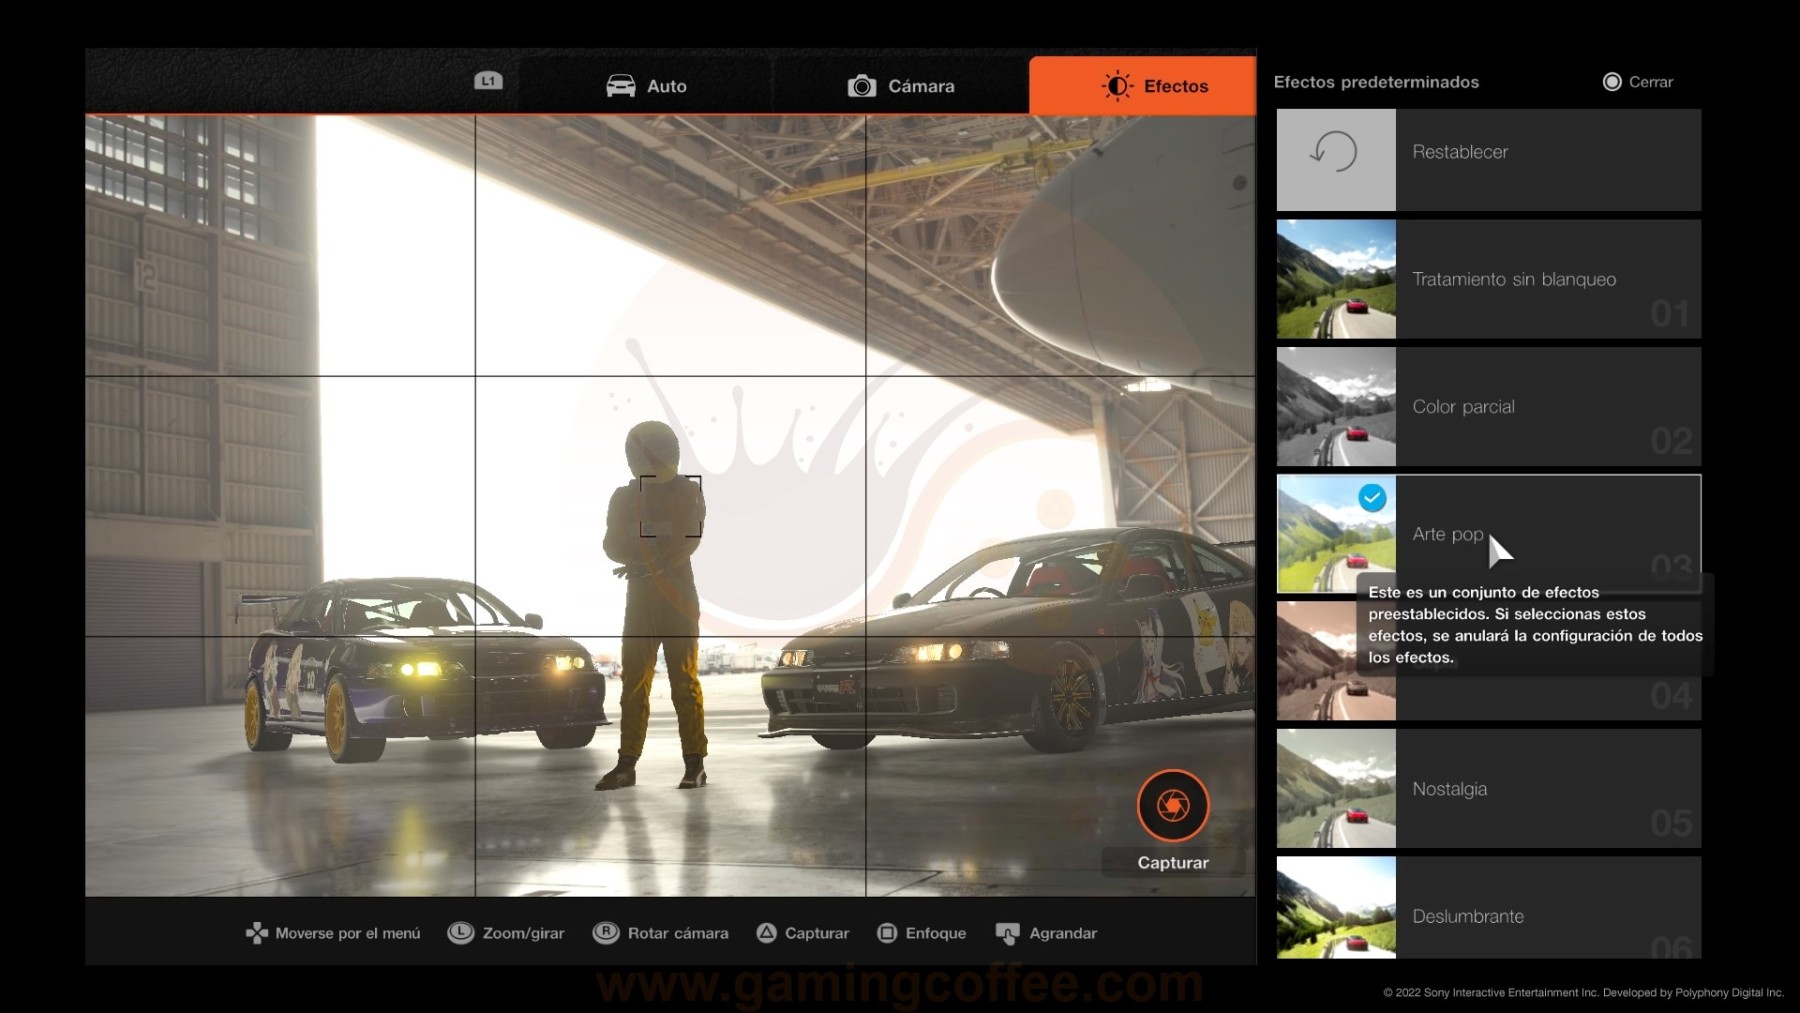The image size is (1800, 1013).
Task: Select the Deslumbrante thumbnail
Action: tap(1336, 907)
